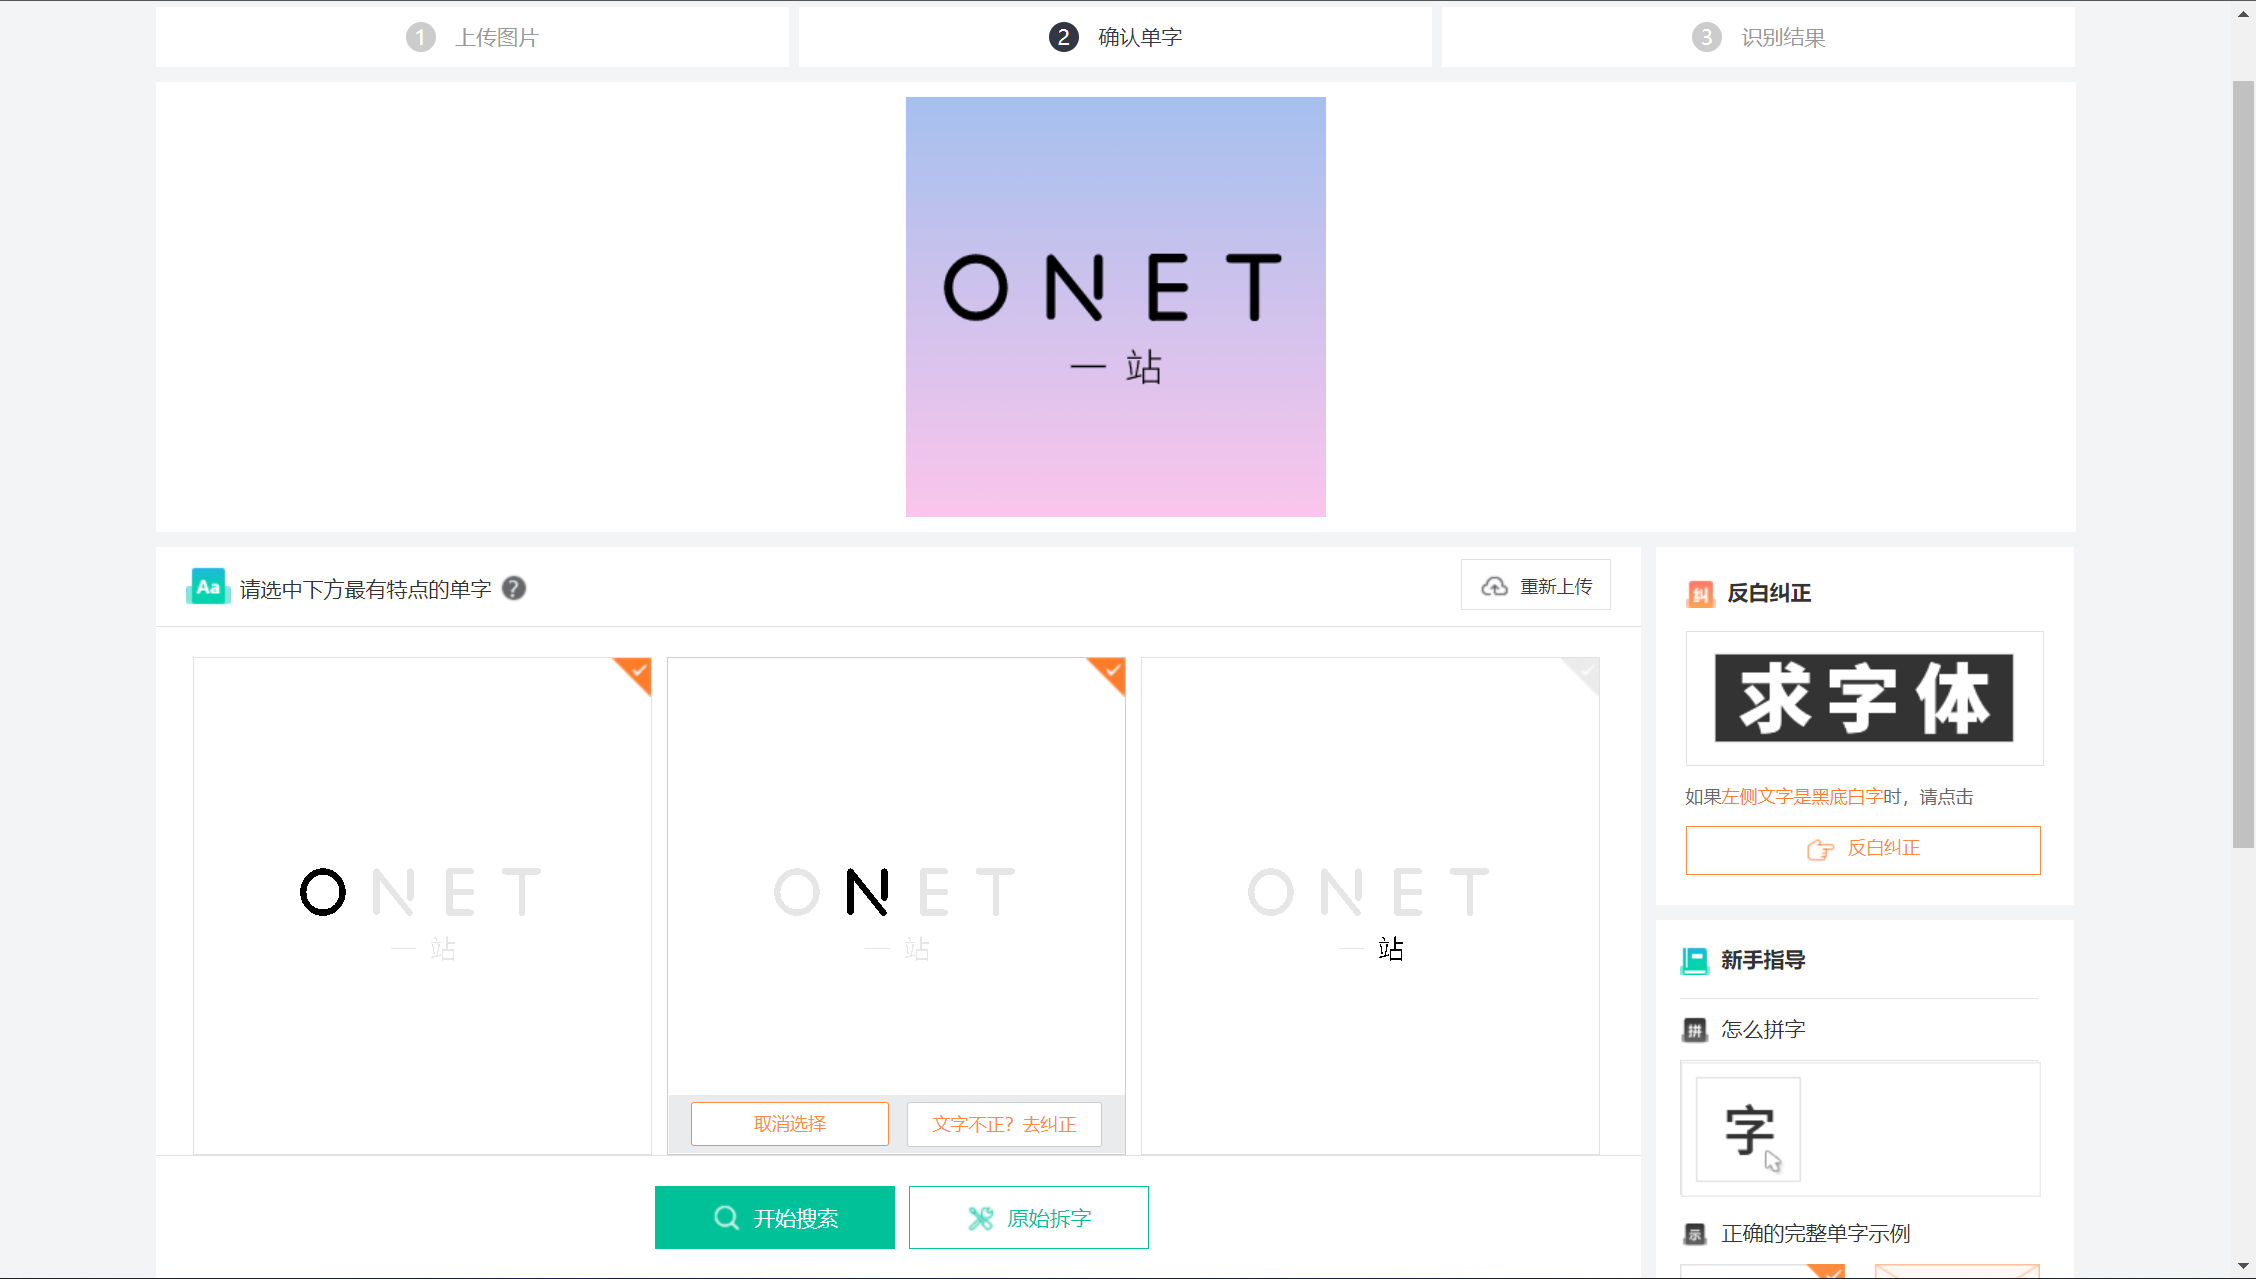The height and width of the screenshot is (1279, 2256).
Task: Untick the letter N card checkmark
Action: pyautogui.click(x=1110, y=673)
